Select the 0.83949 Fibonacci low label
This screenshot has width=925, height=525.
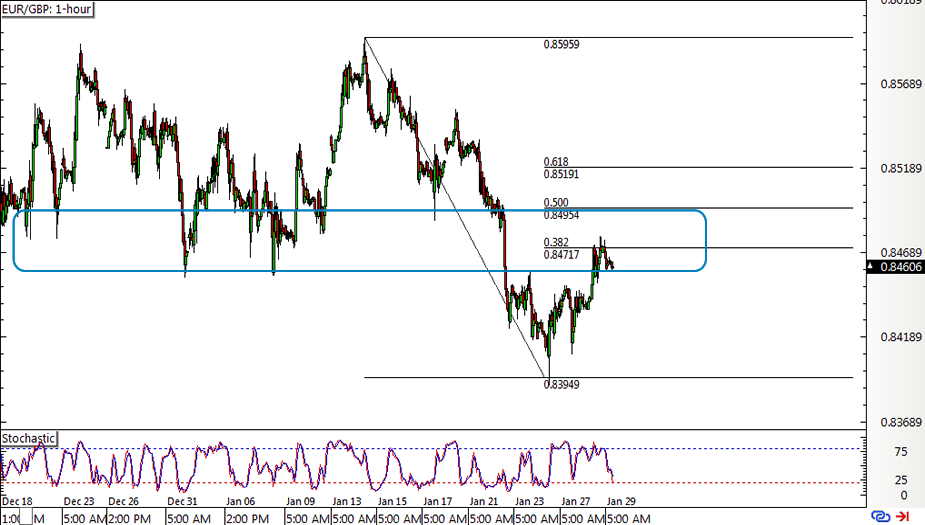[x=561, y=385]
